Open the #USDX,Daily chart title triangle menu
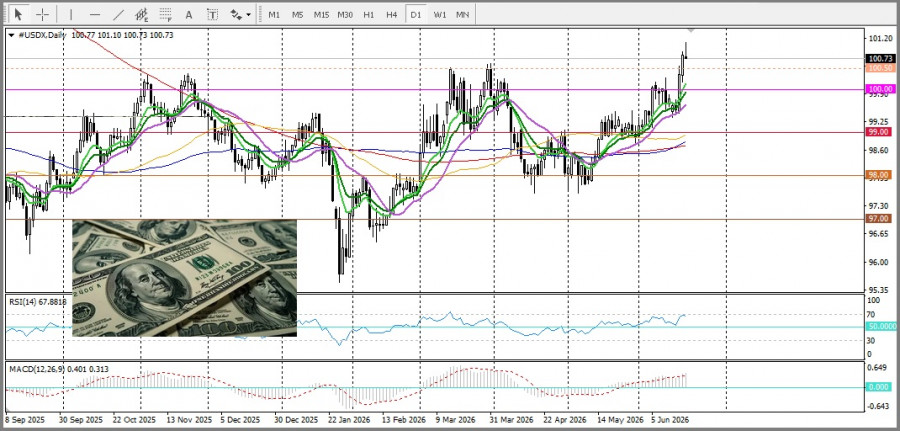 [11, 35]
